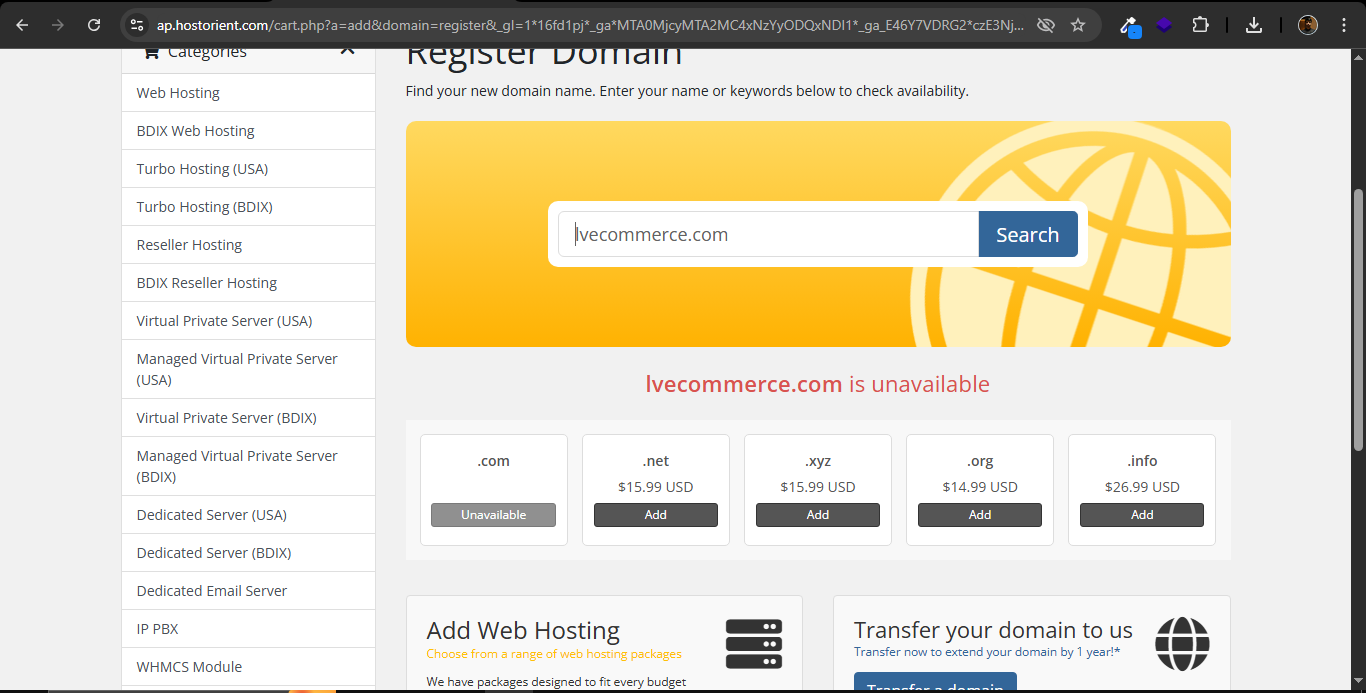Open the browser Extensions puzzle icon
Viewport: 1366px width, 693px height.
(x=1201, y=25)
